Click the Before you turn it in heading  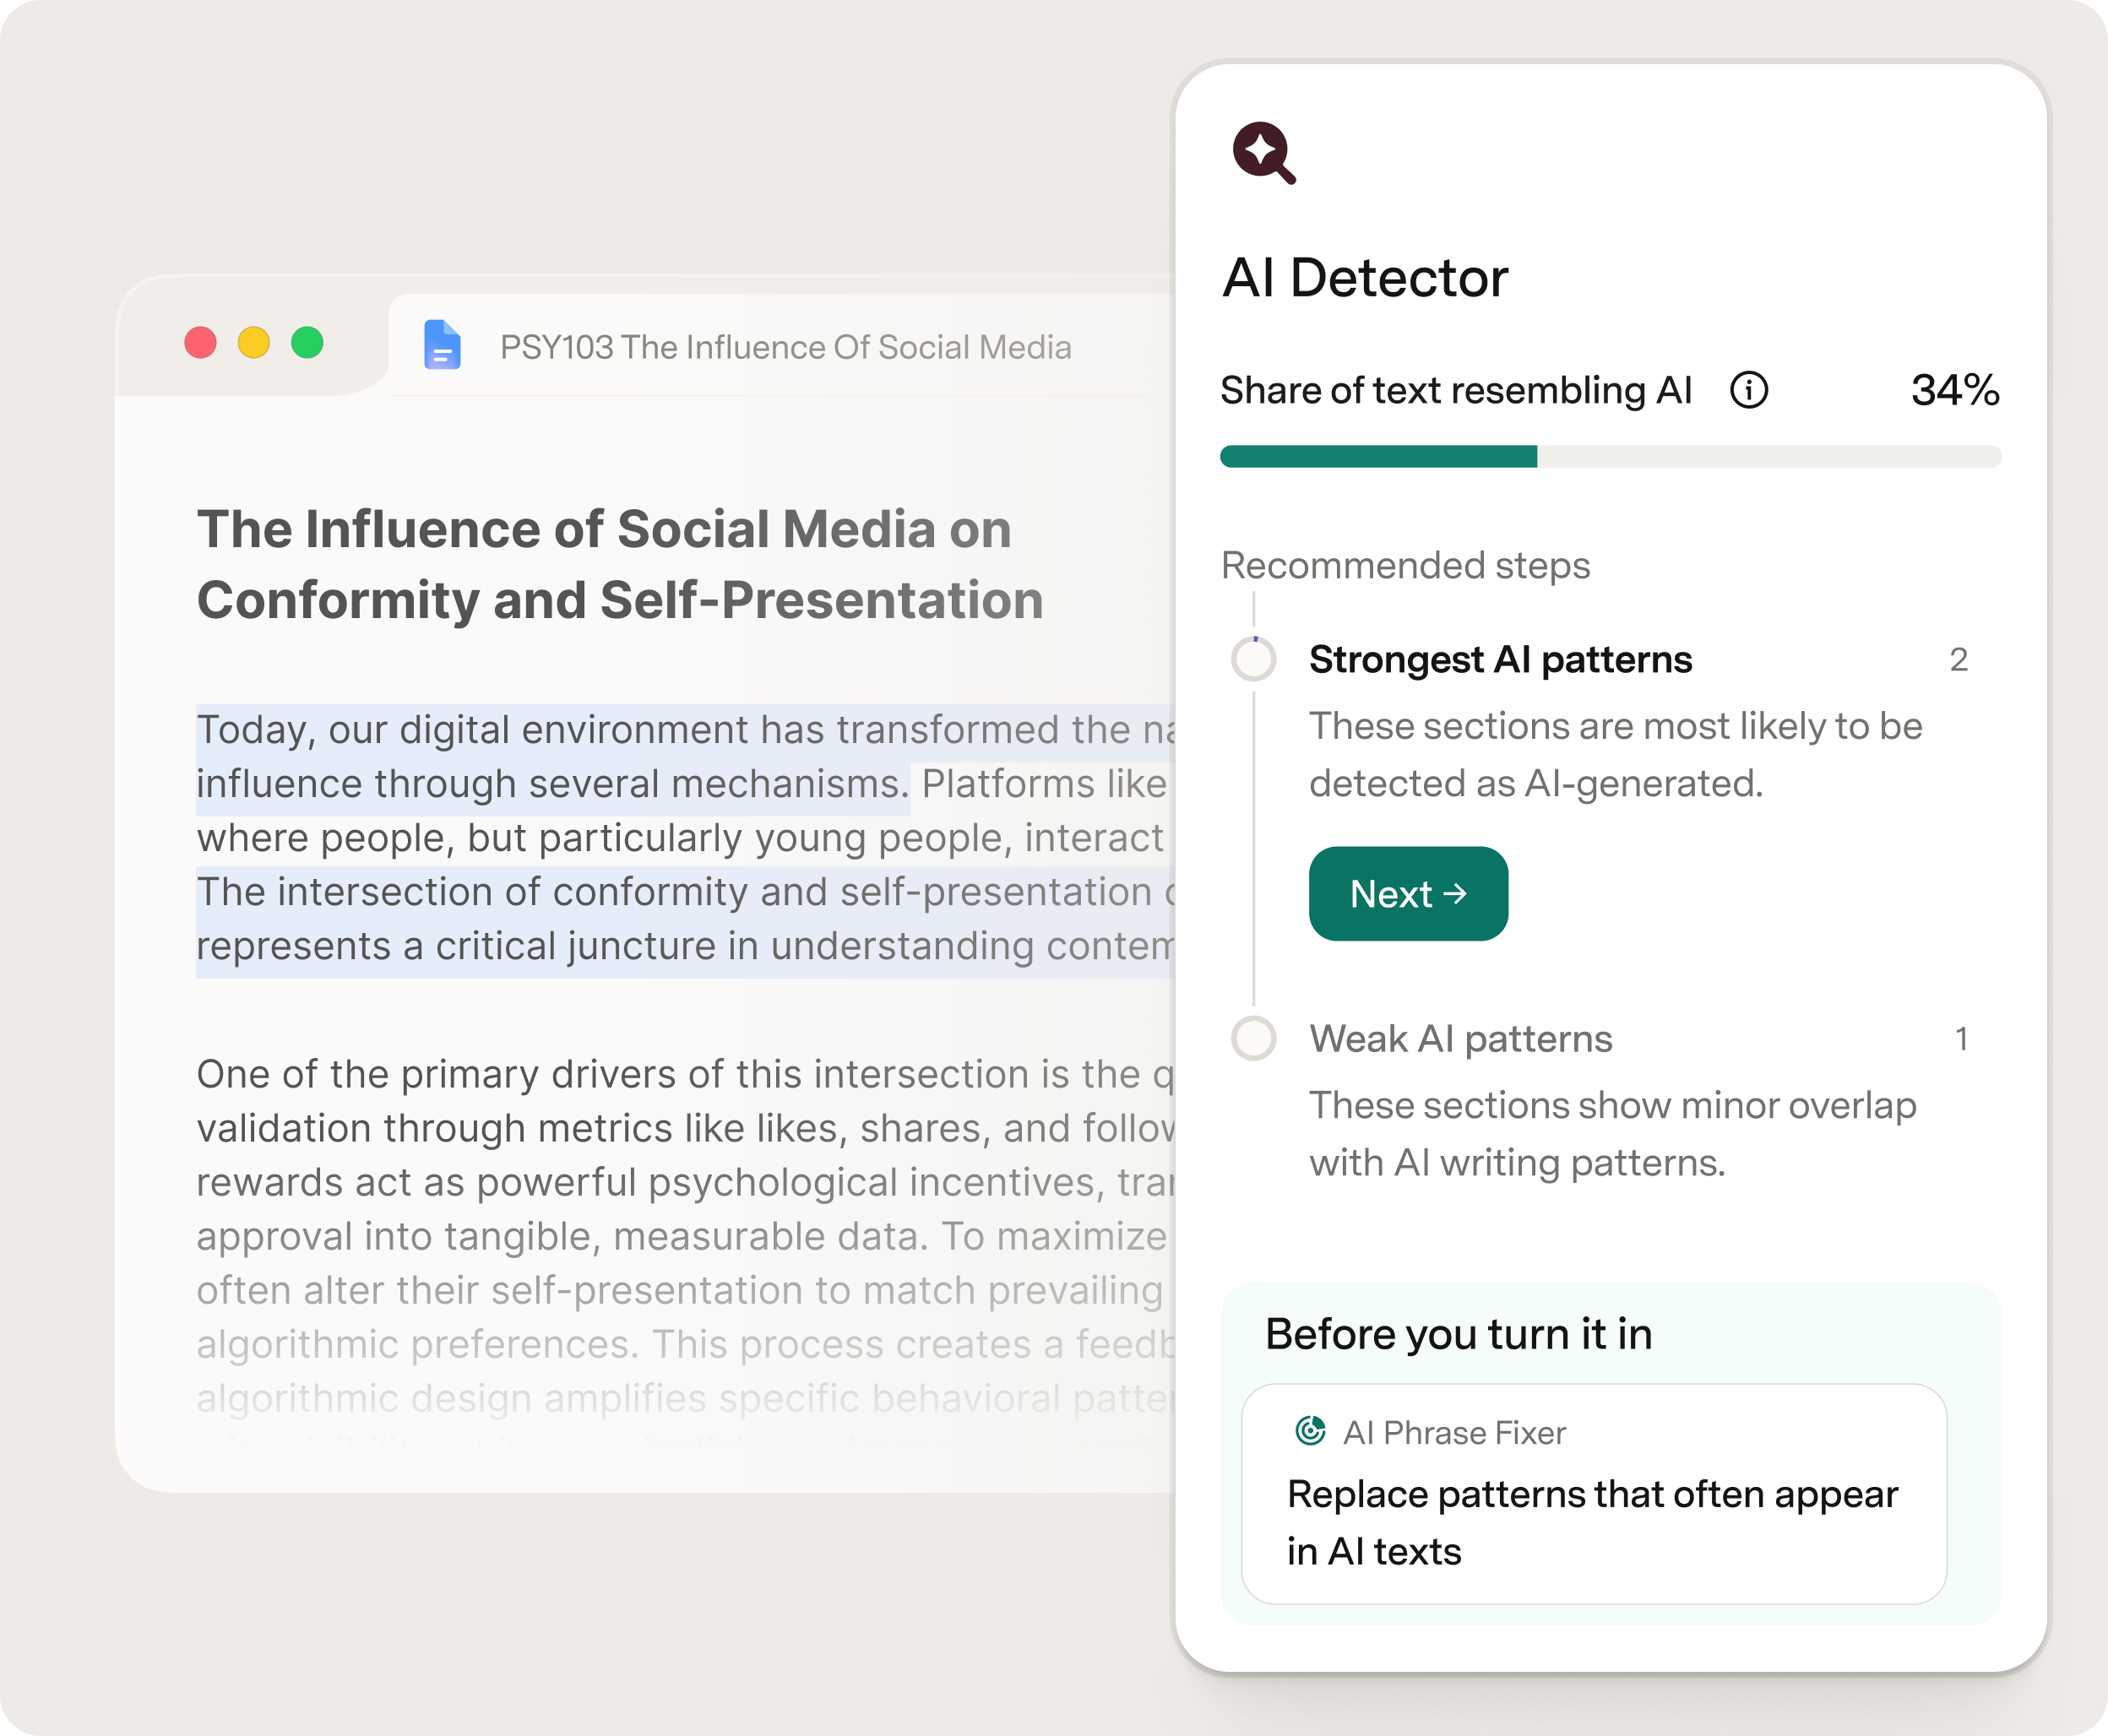click(x=1458, y=1334)
